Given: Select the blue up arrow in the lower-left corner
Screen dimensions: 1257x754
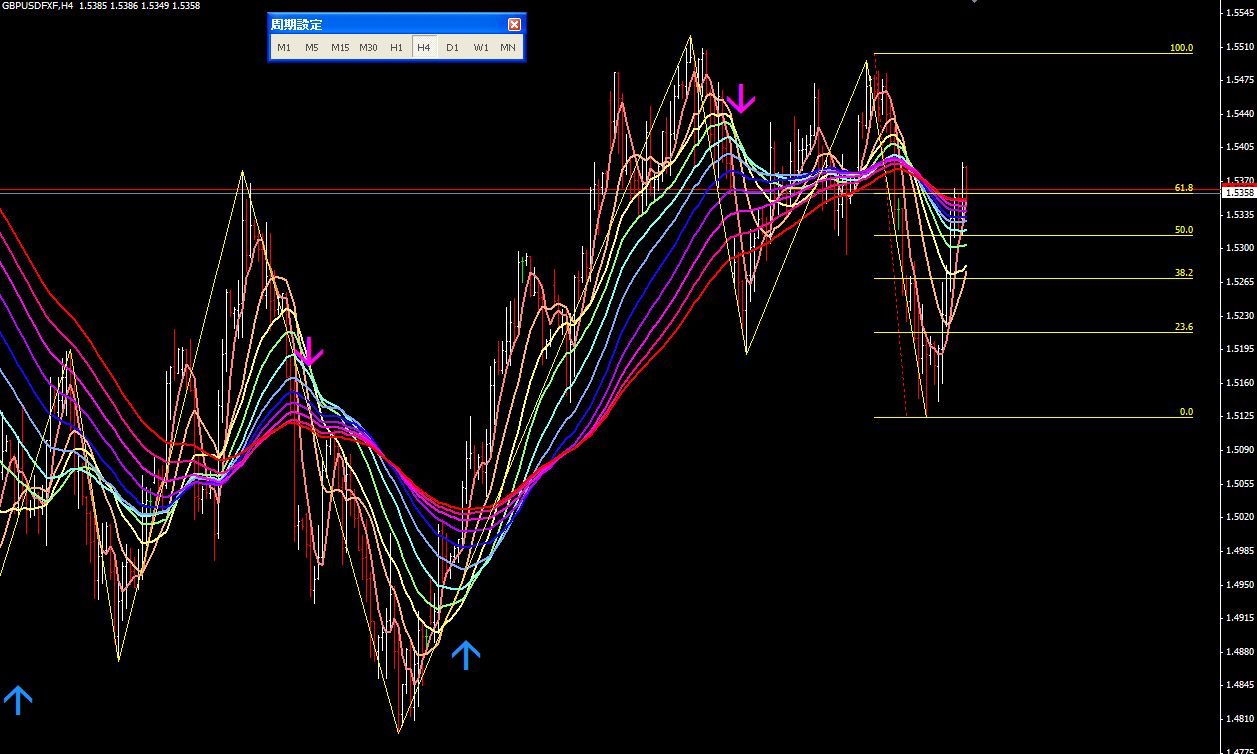Looking at the screenshot, I should [x=18, y=700].
